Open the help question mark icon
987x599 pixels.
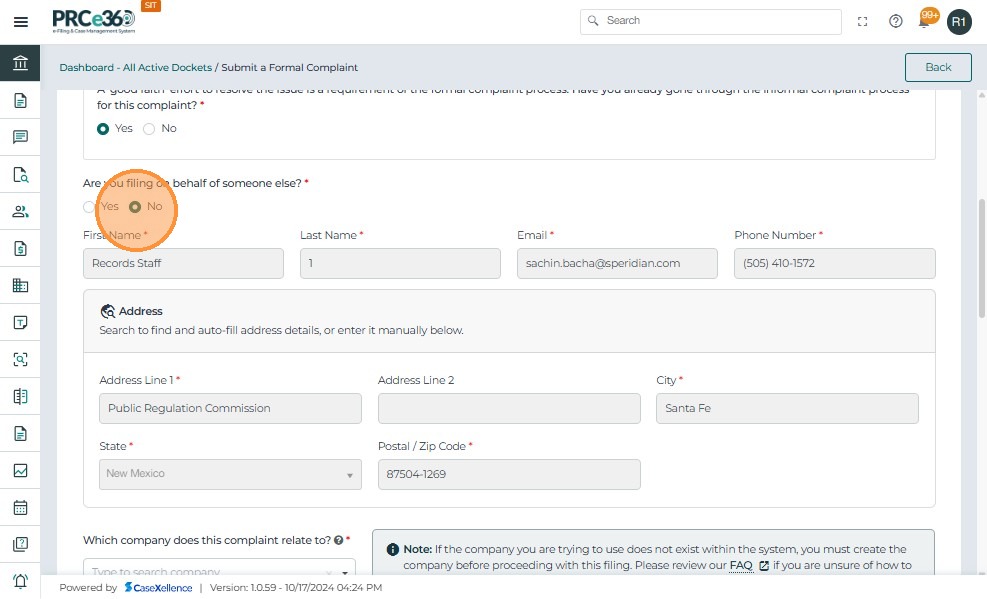[x=896, y=21]
